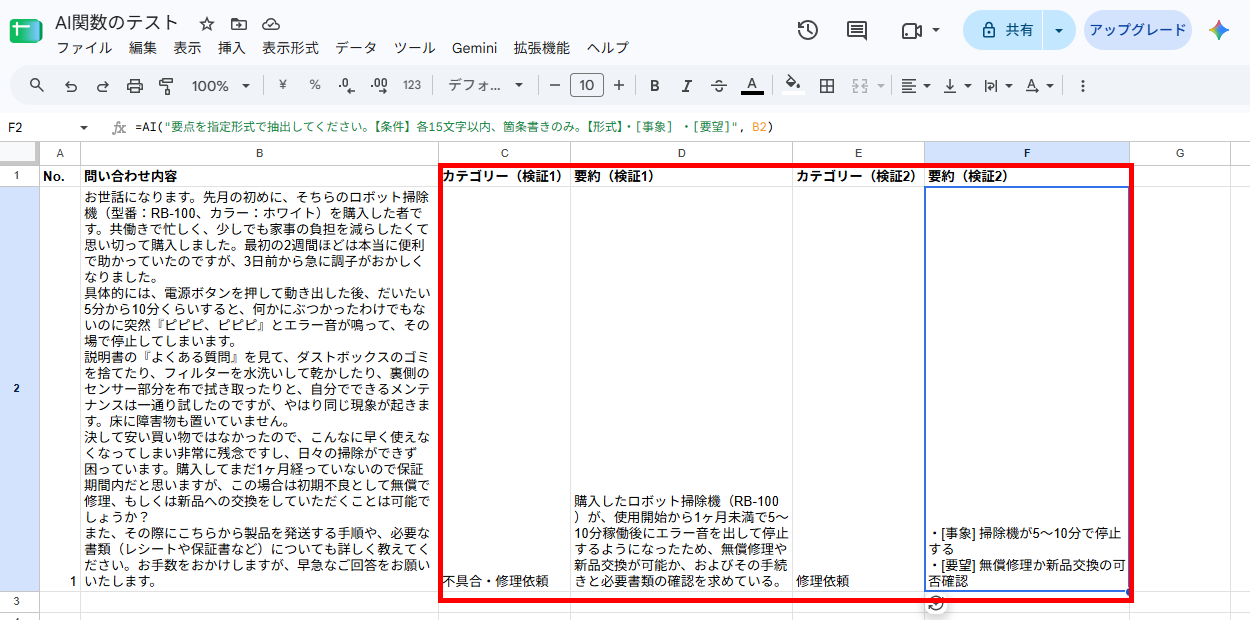This screenshot has height=620, width=1250.
Task: Start a video meeting camera icon
Action: (x=911, y=30)
